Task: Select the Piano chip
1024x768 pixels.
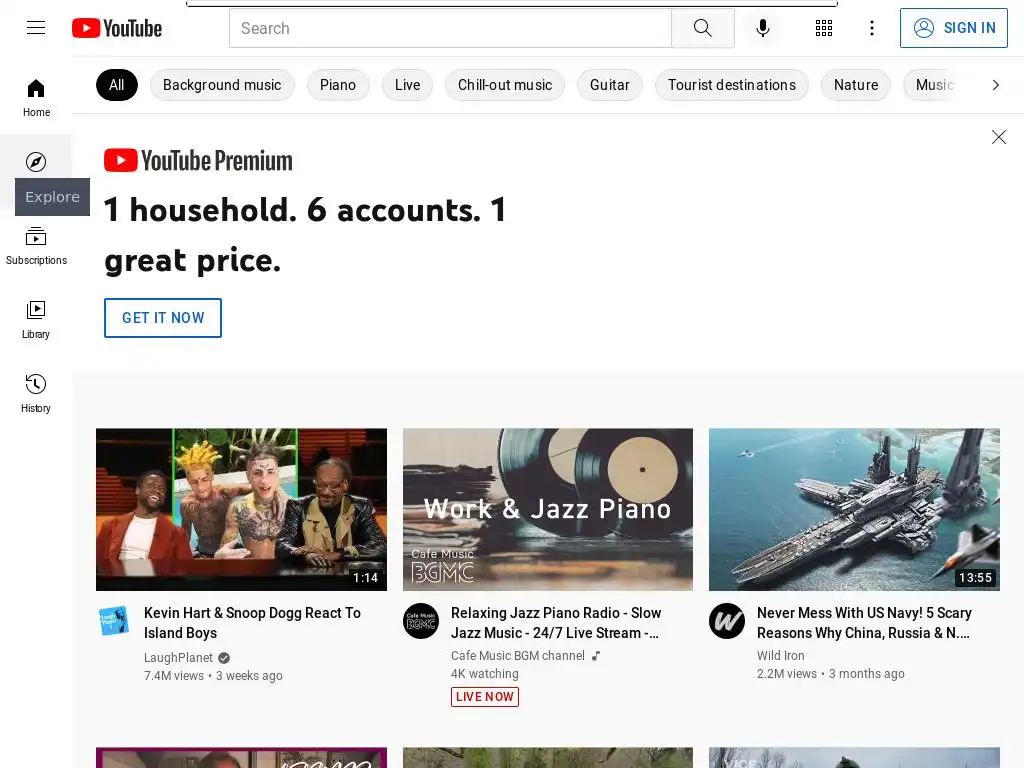Action: click(x=338, y=85)
